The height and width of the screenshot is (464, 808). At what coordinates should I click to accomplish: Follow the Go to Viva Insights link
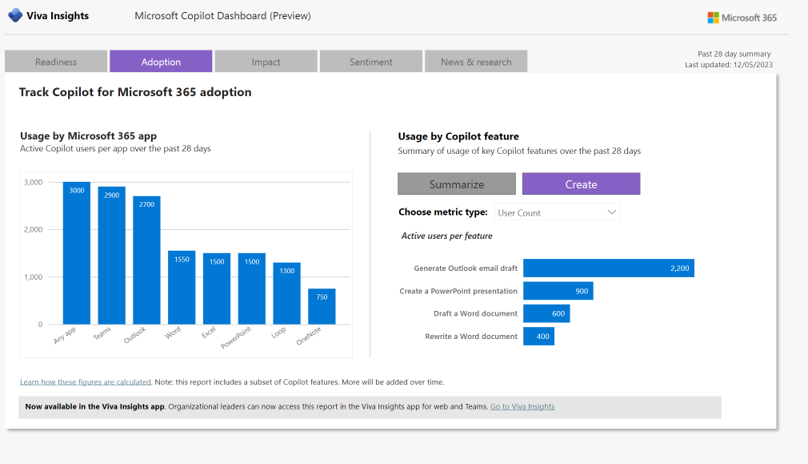pos(522,407)
